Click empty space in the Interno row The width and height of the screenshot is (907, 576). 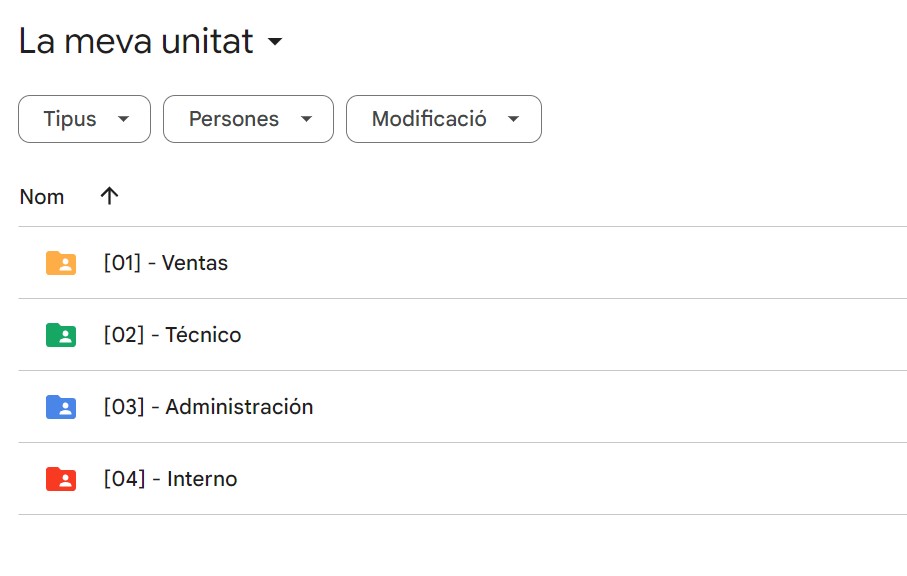coord(600,479)
